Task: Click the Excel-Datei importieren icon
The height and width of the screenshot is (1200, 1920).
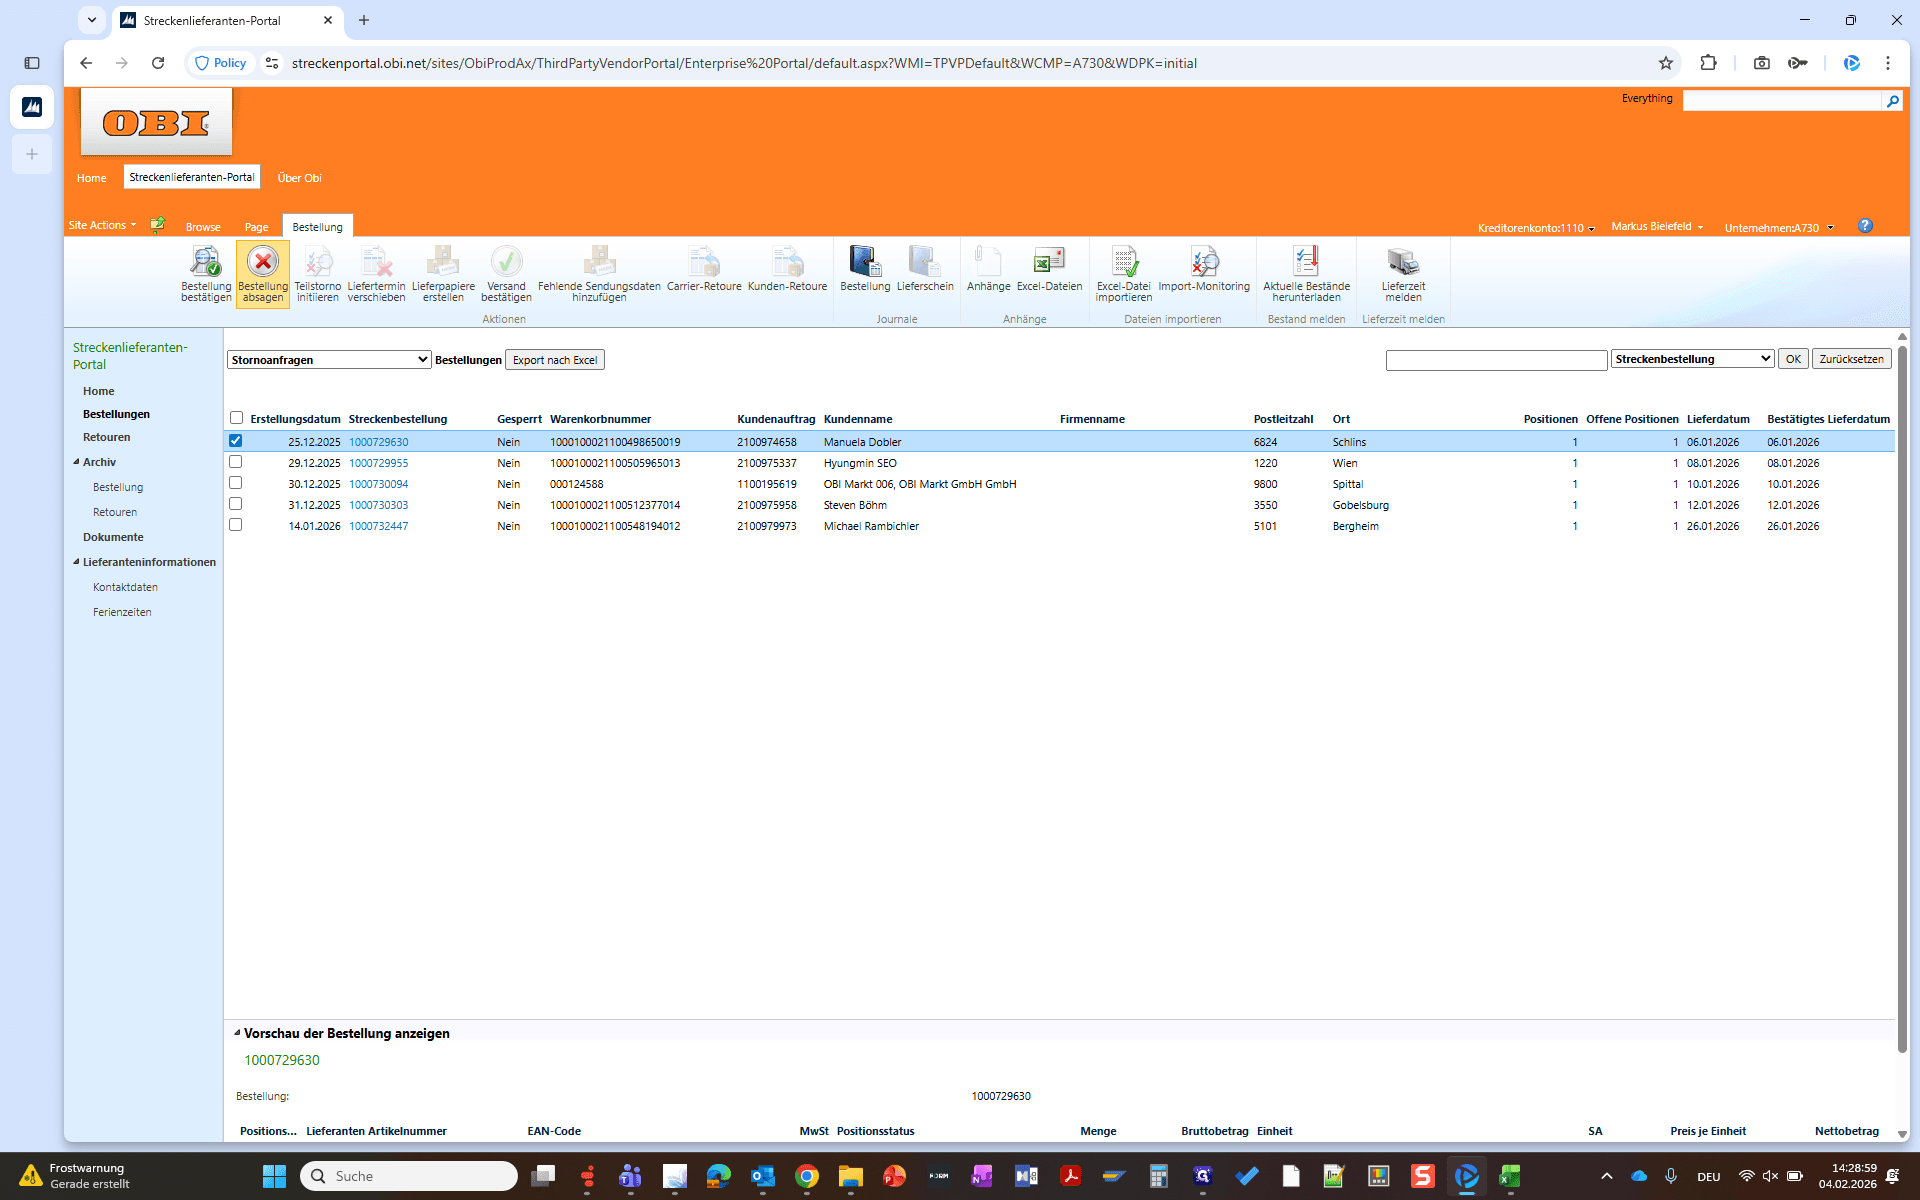Action: tap(1124, 273)
